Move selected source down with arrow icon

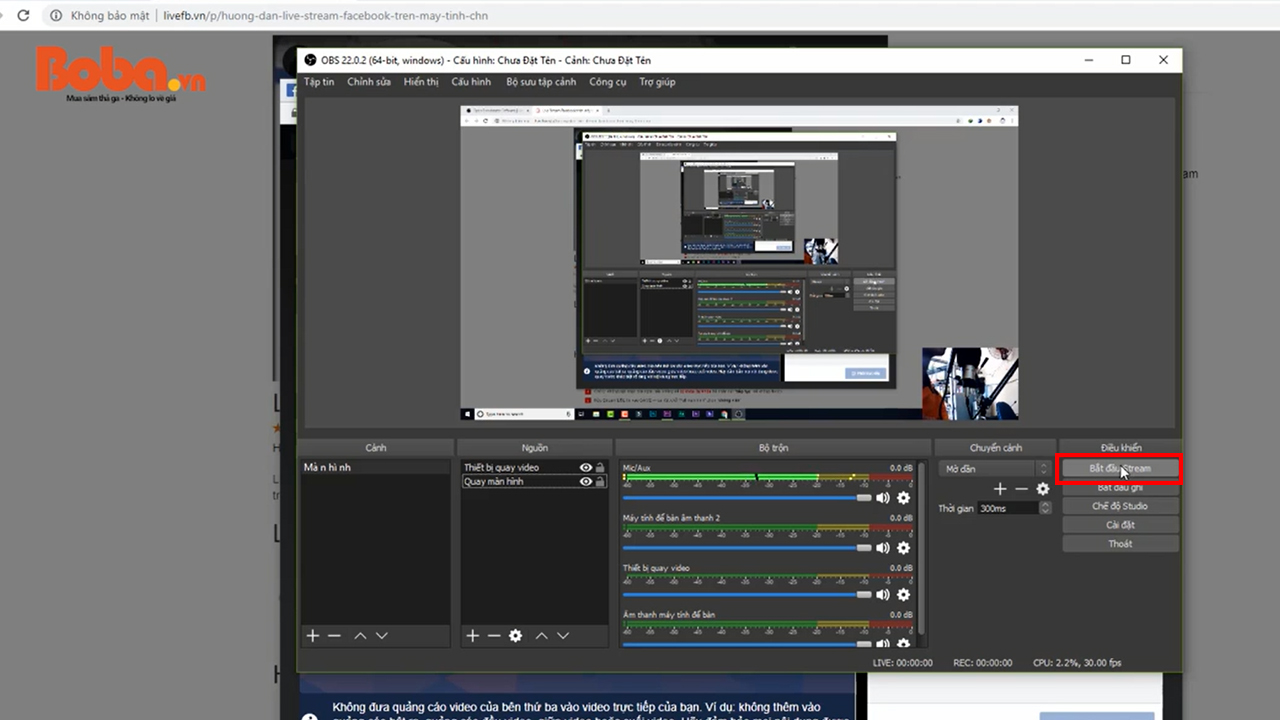click(563, 636)
